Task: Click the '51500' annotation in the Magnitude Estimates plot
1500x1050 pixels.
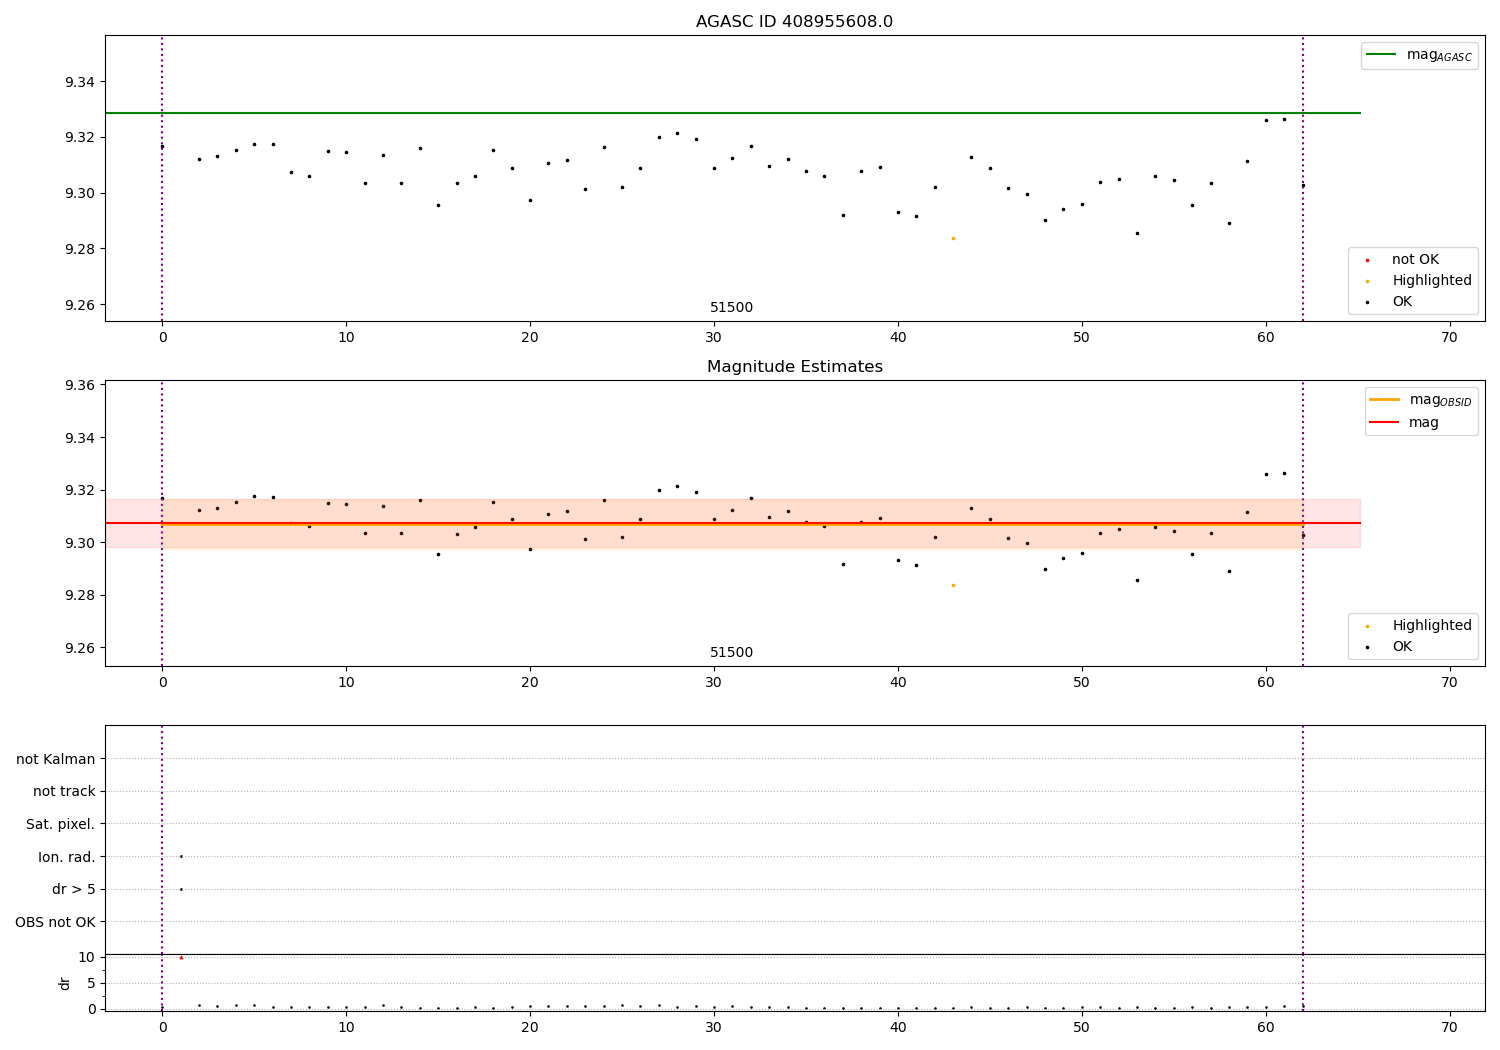Action: pyautogui.click(x=731, y=653)
